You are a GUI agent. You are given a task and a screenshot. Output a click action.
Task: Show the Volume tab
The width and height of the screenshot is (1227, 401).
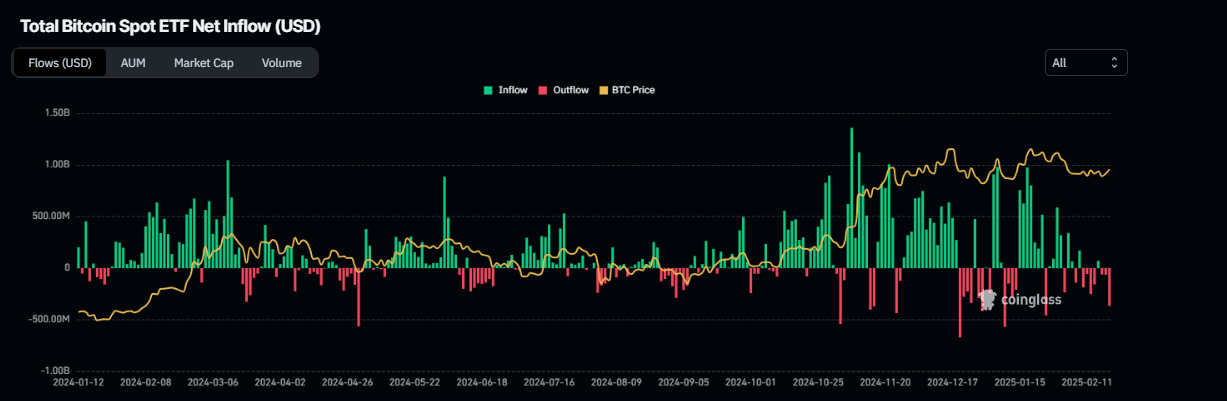[281, 63]
